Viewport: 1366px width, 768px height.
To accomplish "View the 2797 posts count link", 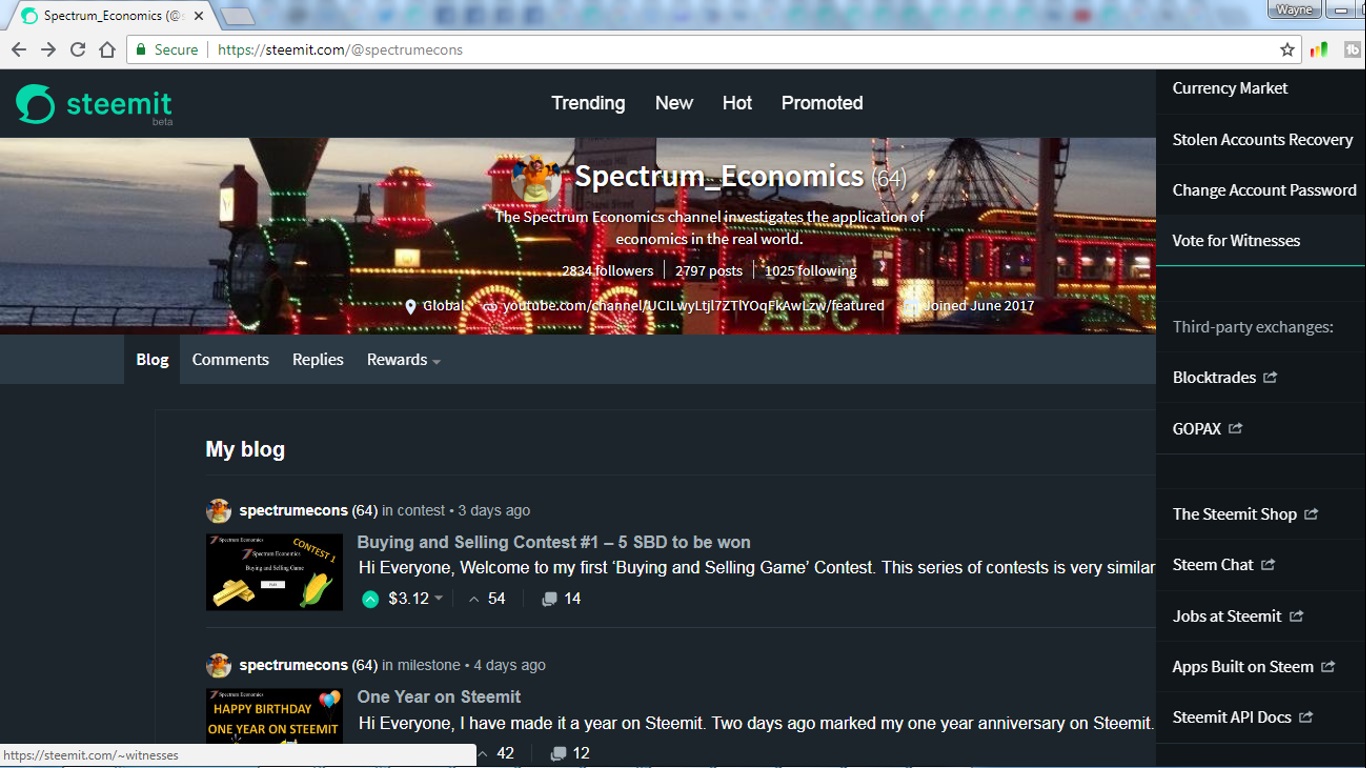I will pos(709,271).
